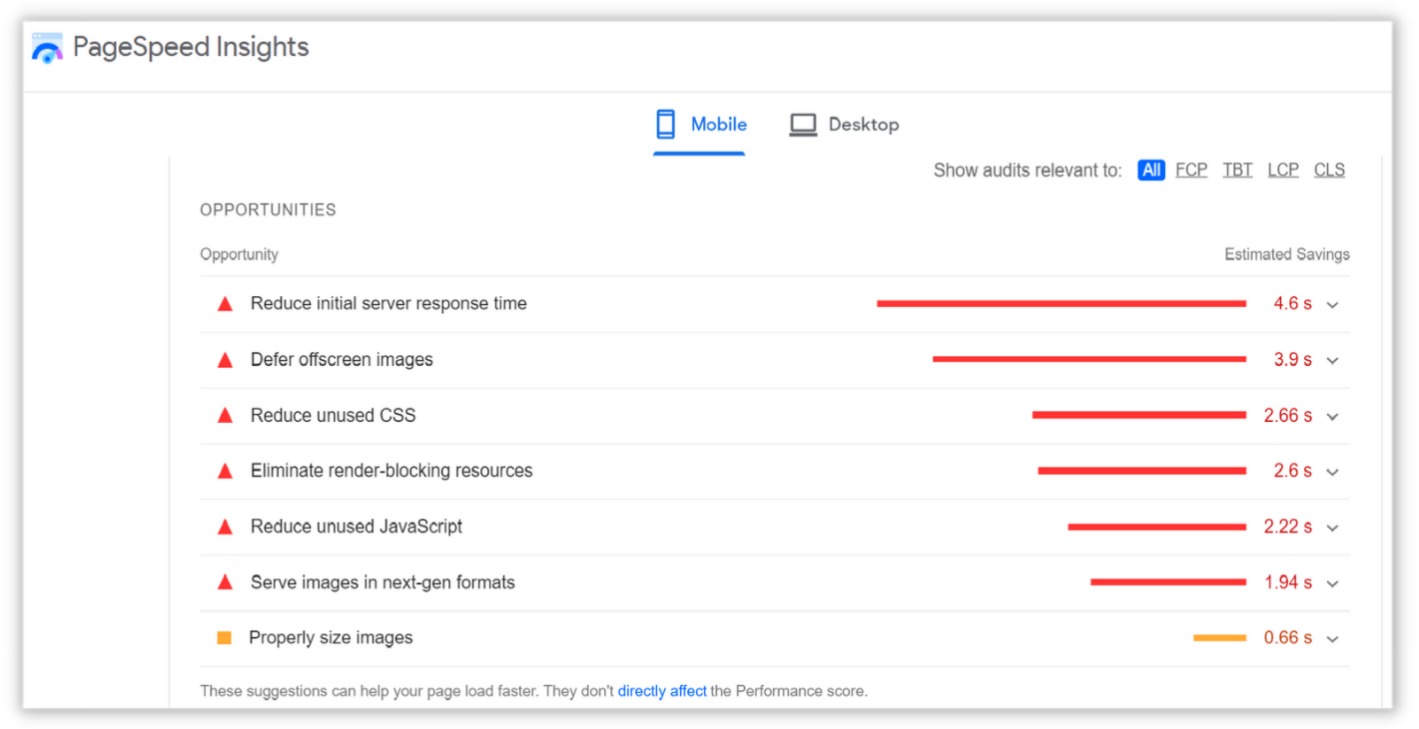Click the Opportunity column header
Viewport: 1419px width, 729px height.
(239, 255)
